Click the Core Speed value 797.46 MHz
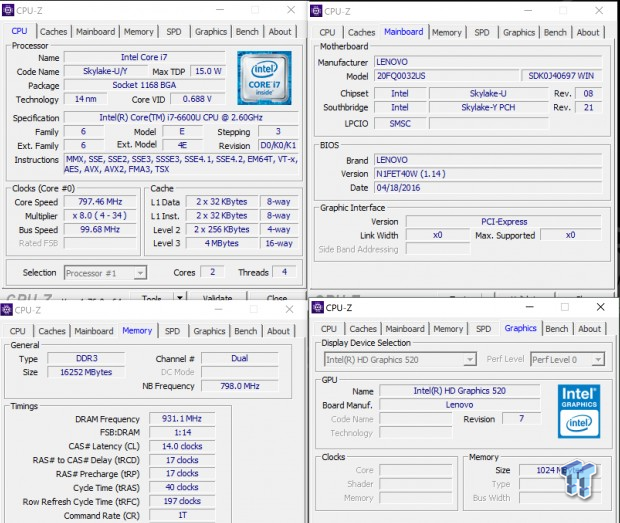 (100, 202)
